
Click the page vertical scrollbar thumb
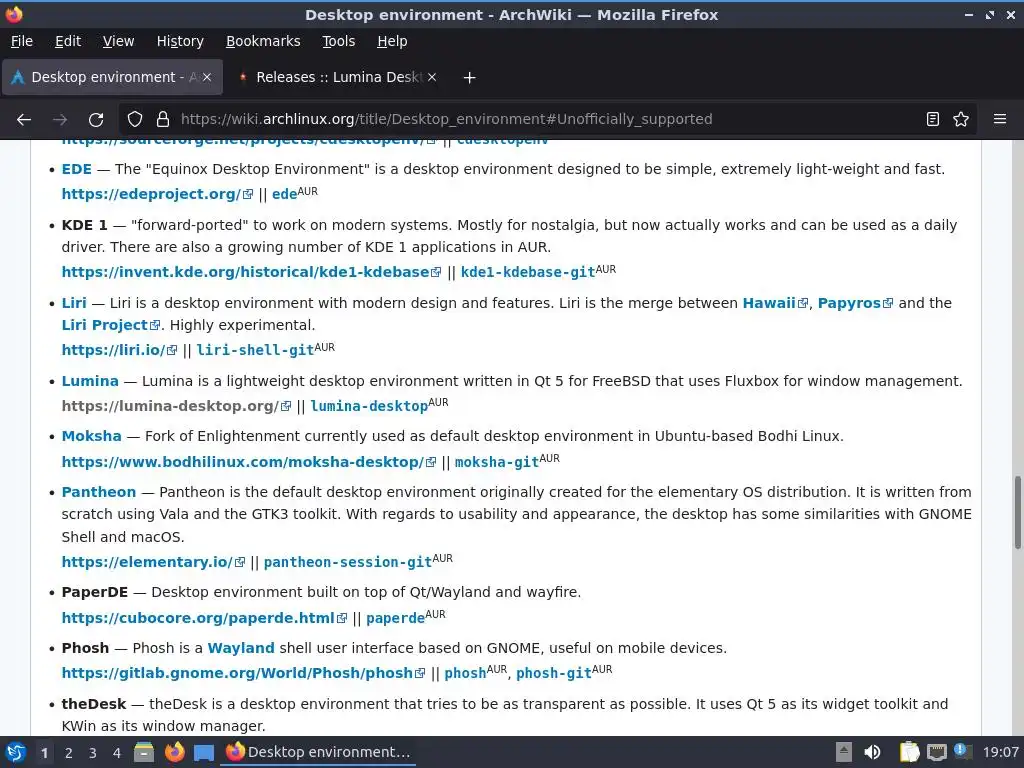click(1017, 513)
